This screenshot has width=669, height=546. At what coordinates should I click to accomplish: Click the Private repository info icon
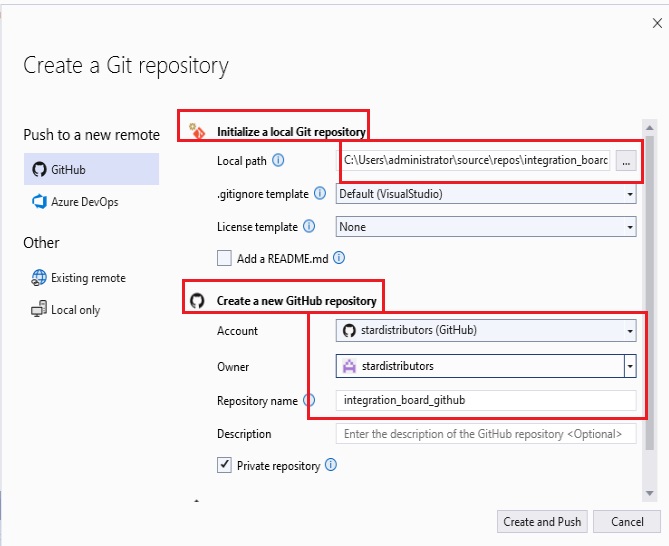(331, 465)
